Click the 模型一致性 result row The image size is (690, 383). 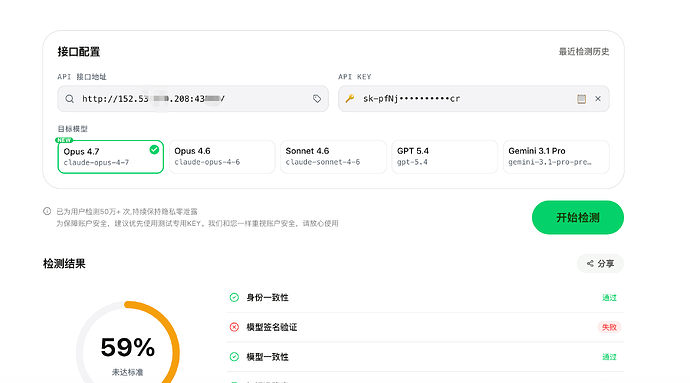426,357
